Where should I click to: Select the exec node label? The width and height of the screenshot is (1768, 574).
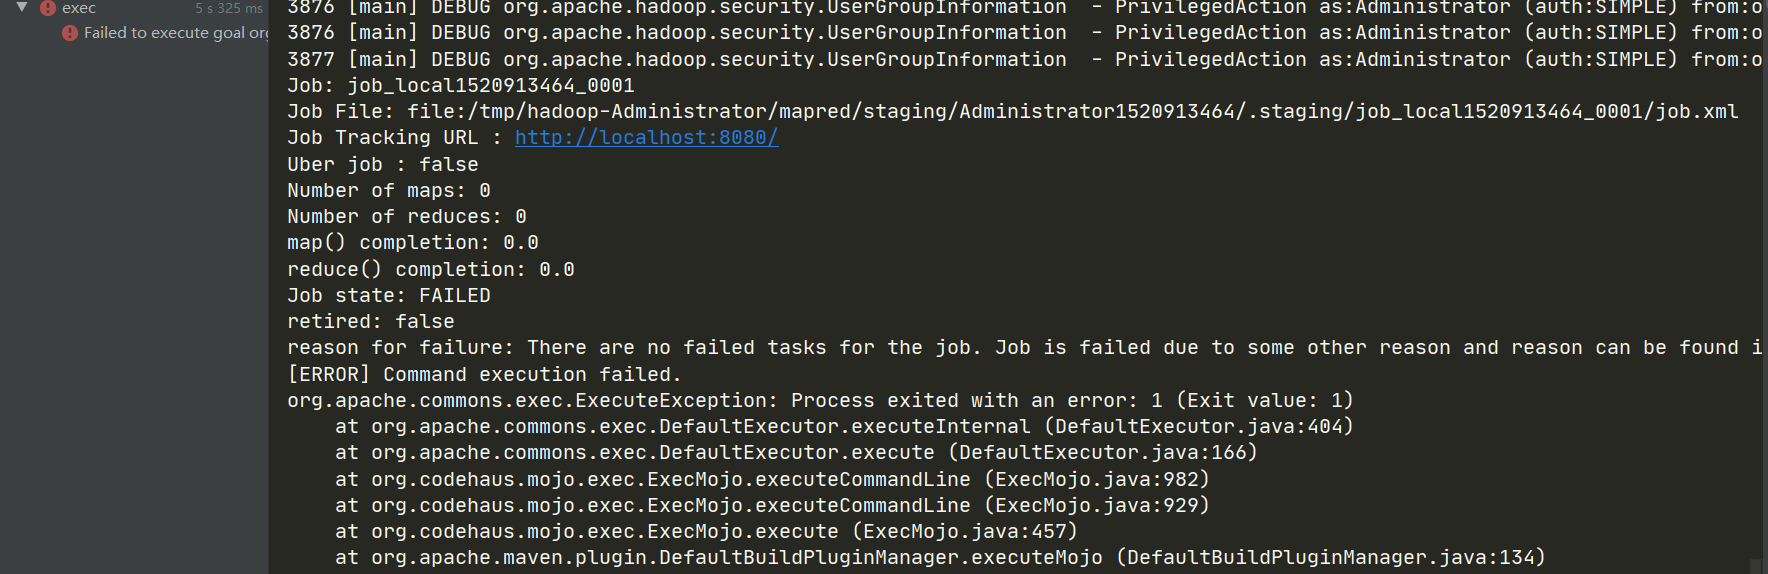[79, 8]
